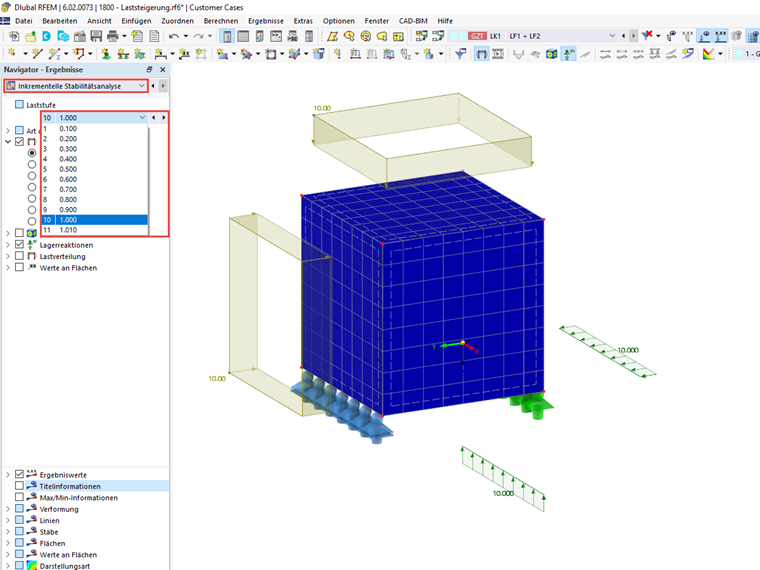Click the undo arrow icon
Screen dimensions: 760x570
174,36
